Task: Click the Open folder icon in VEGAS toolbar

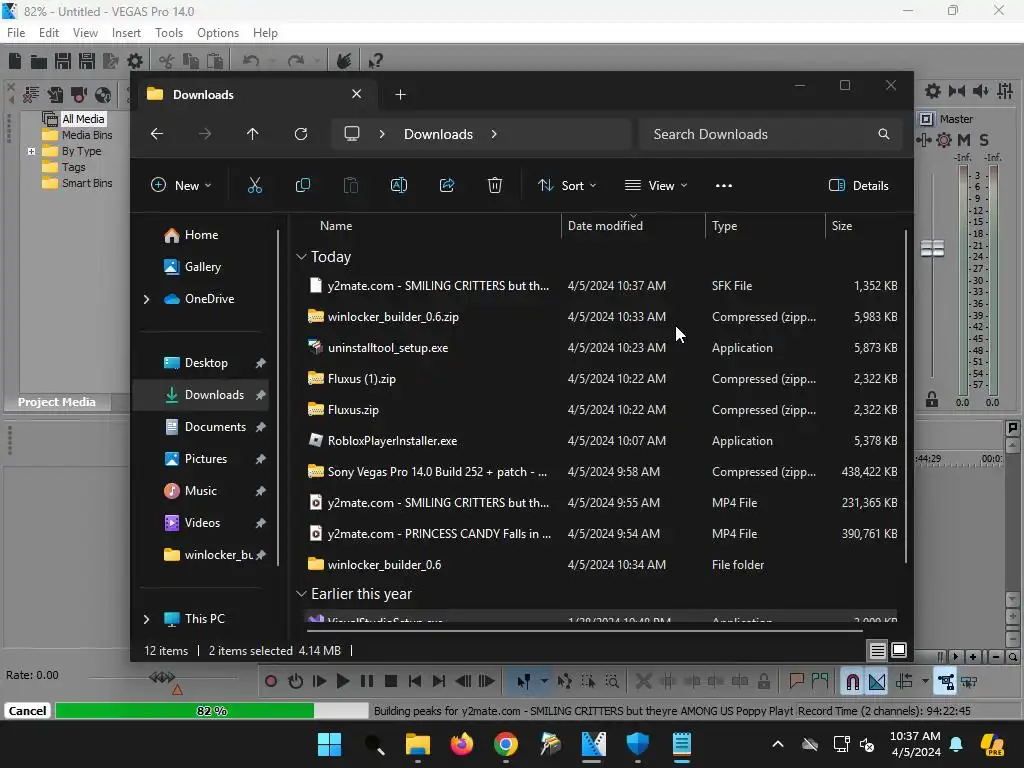Action: click(x=39, y=61)
